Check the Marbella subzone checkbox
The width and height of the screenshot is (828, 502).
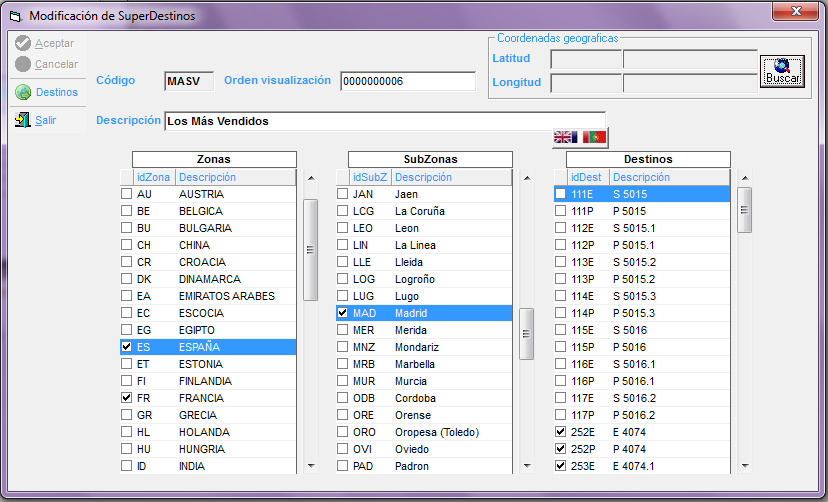click(343, 364)
